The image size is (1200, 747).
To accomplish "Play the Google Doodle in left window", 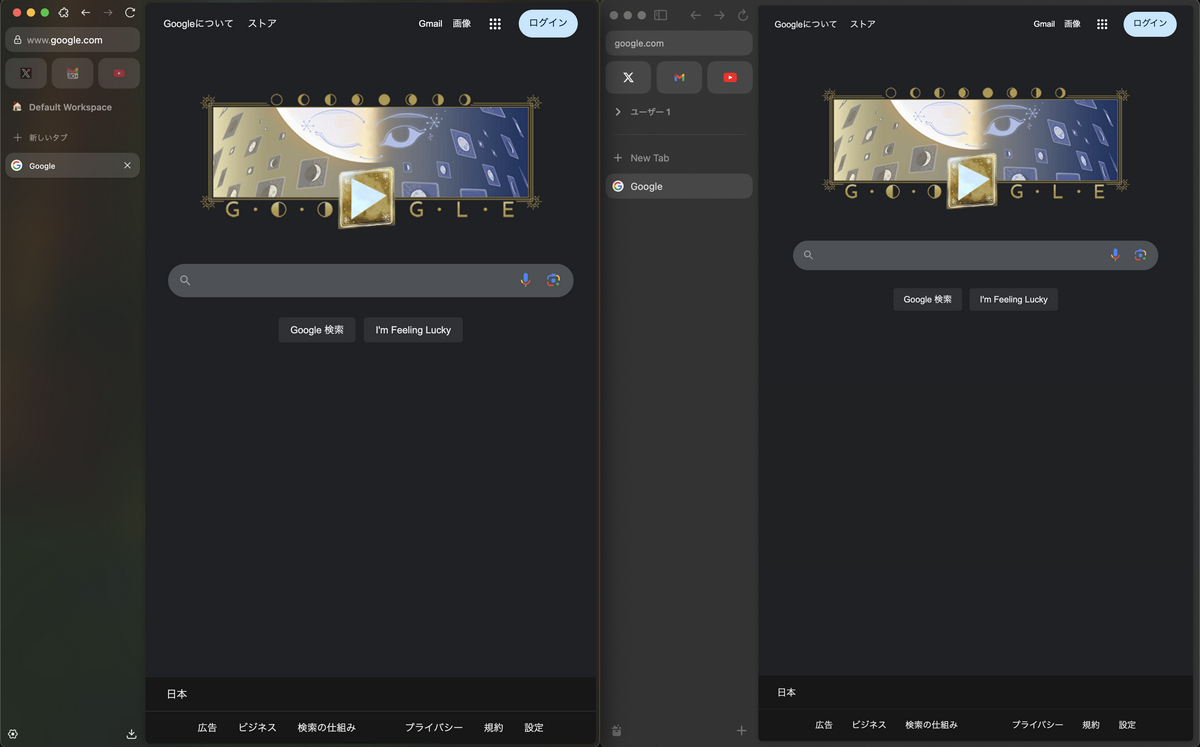I will [x=366, y=198].
